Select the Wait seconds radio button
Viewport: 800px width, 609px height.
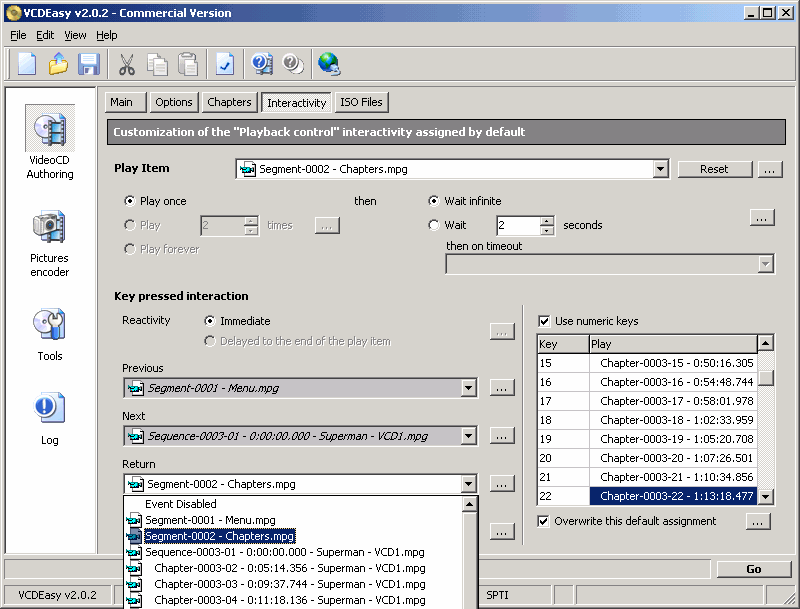[x=433, y=226]
